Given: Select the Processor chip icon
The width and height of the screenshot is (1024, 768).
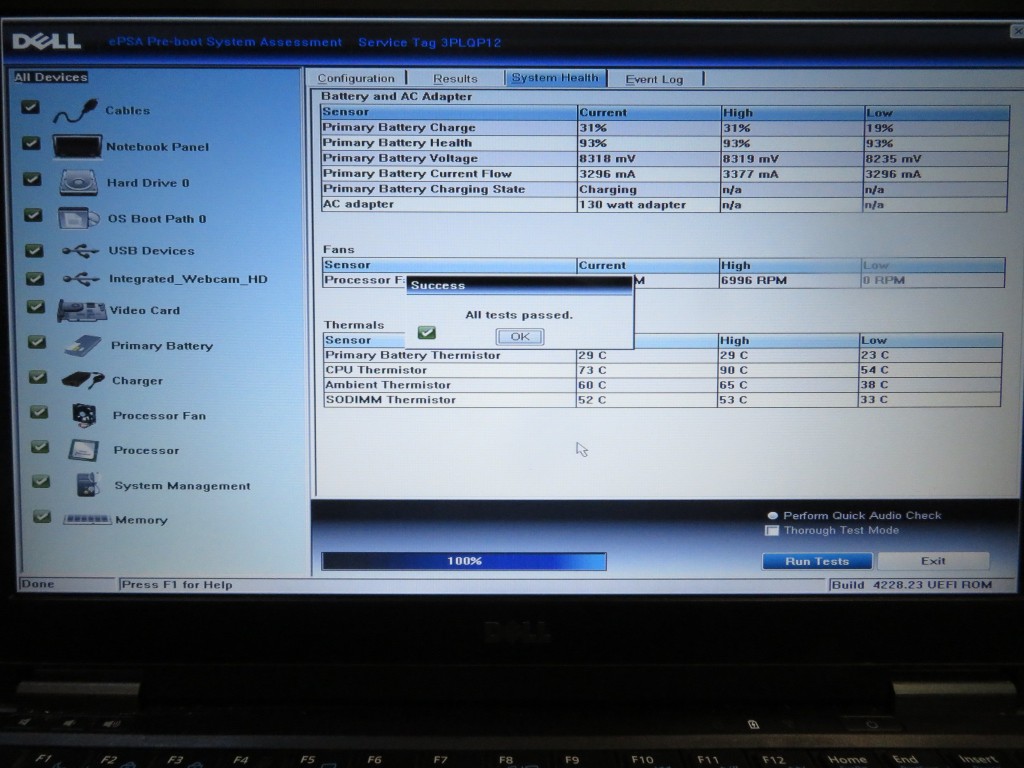Looking at the screenshot, I should tap(84, 450).
